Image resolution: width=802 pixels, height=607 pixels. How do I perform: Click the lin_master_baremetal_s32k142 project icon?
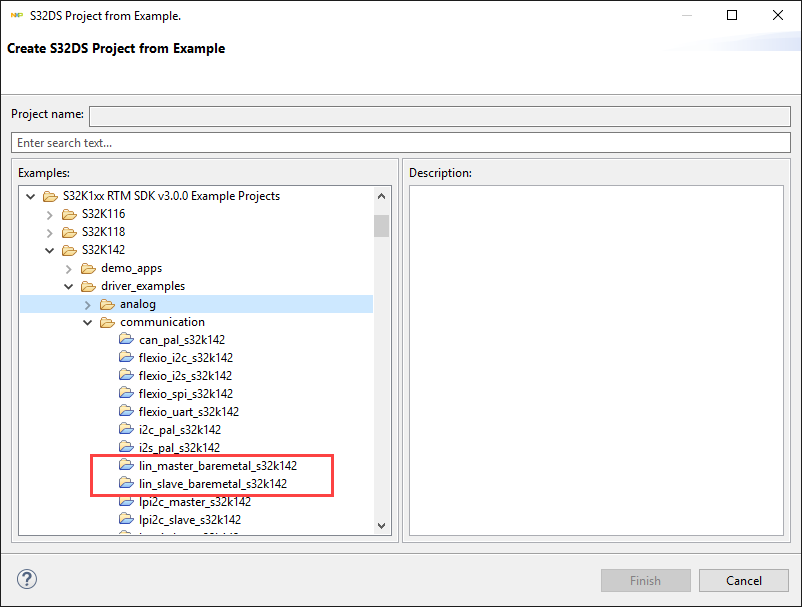coord(126,465)
